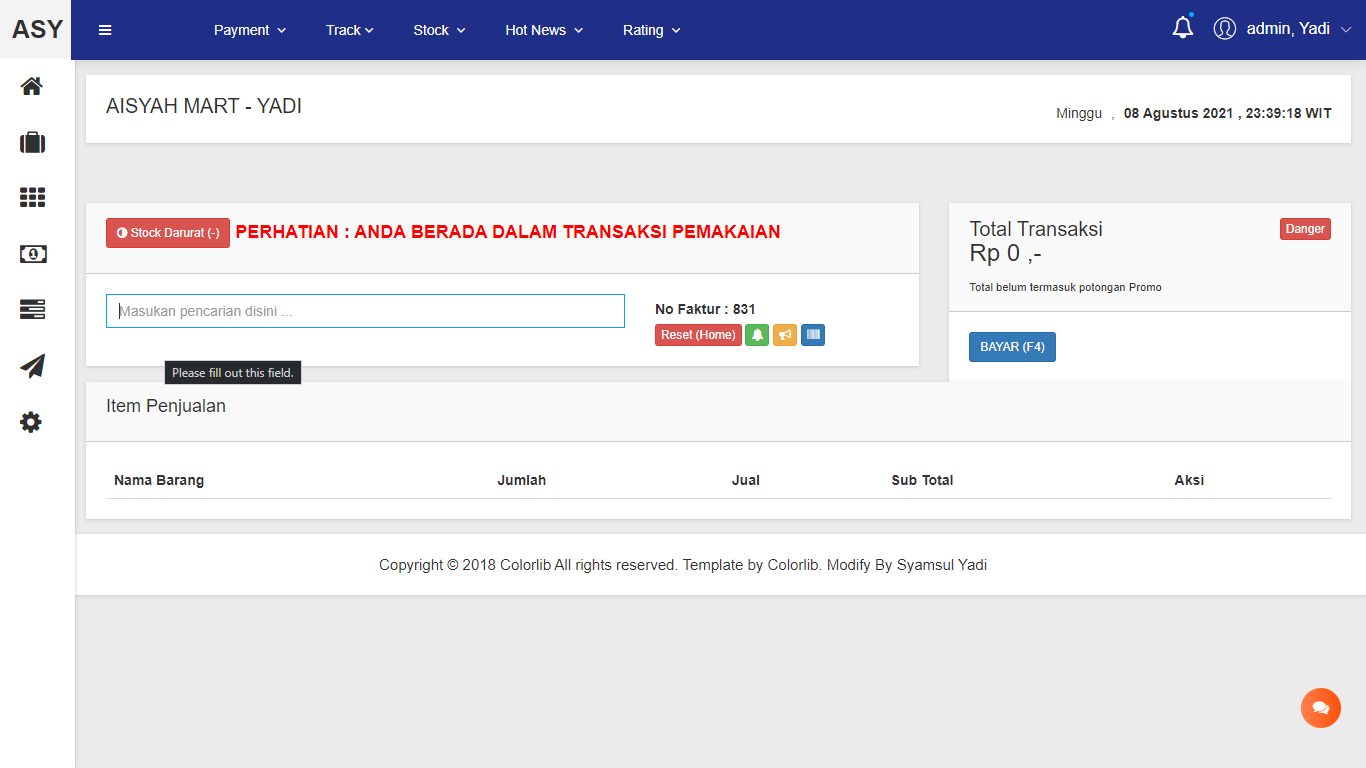Click the Total Transaksi heading

pyautogui.click(x=1036, y=229)
